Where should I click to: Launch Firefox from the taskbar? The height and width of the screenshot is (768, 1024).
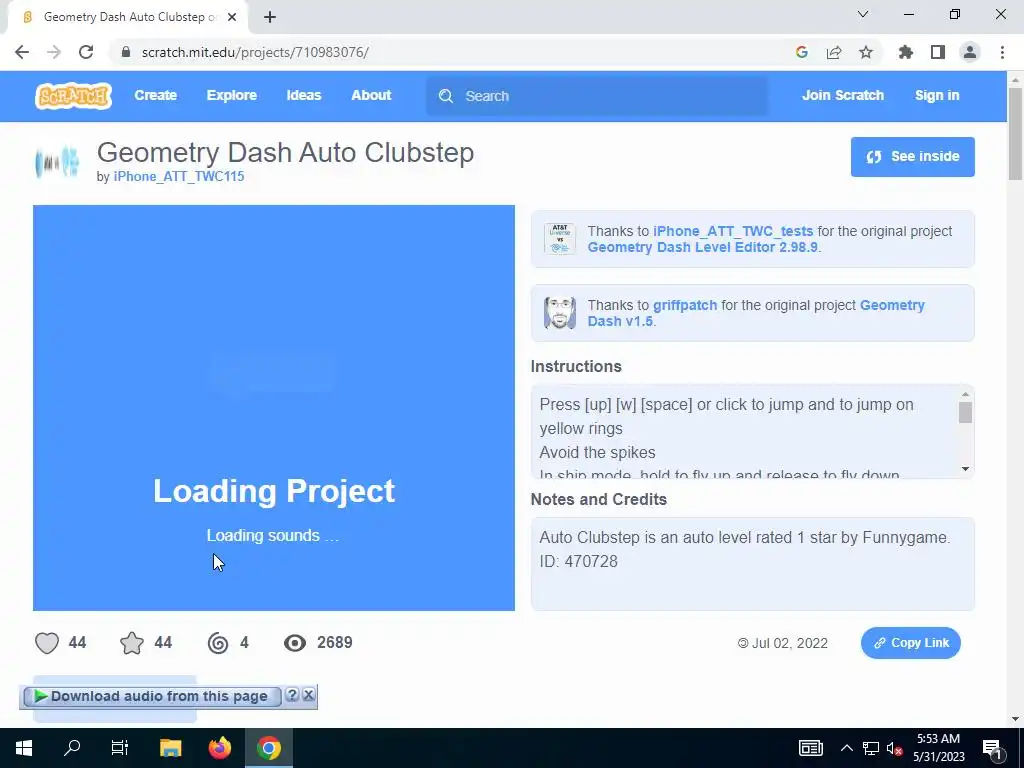[219, 748]
